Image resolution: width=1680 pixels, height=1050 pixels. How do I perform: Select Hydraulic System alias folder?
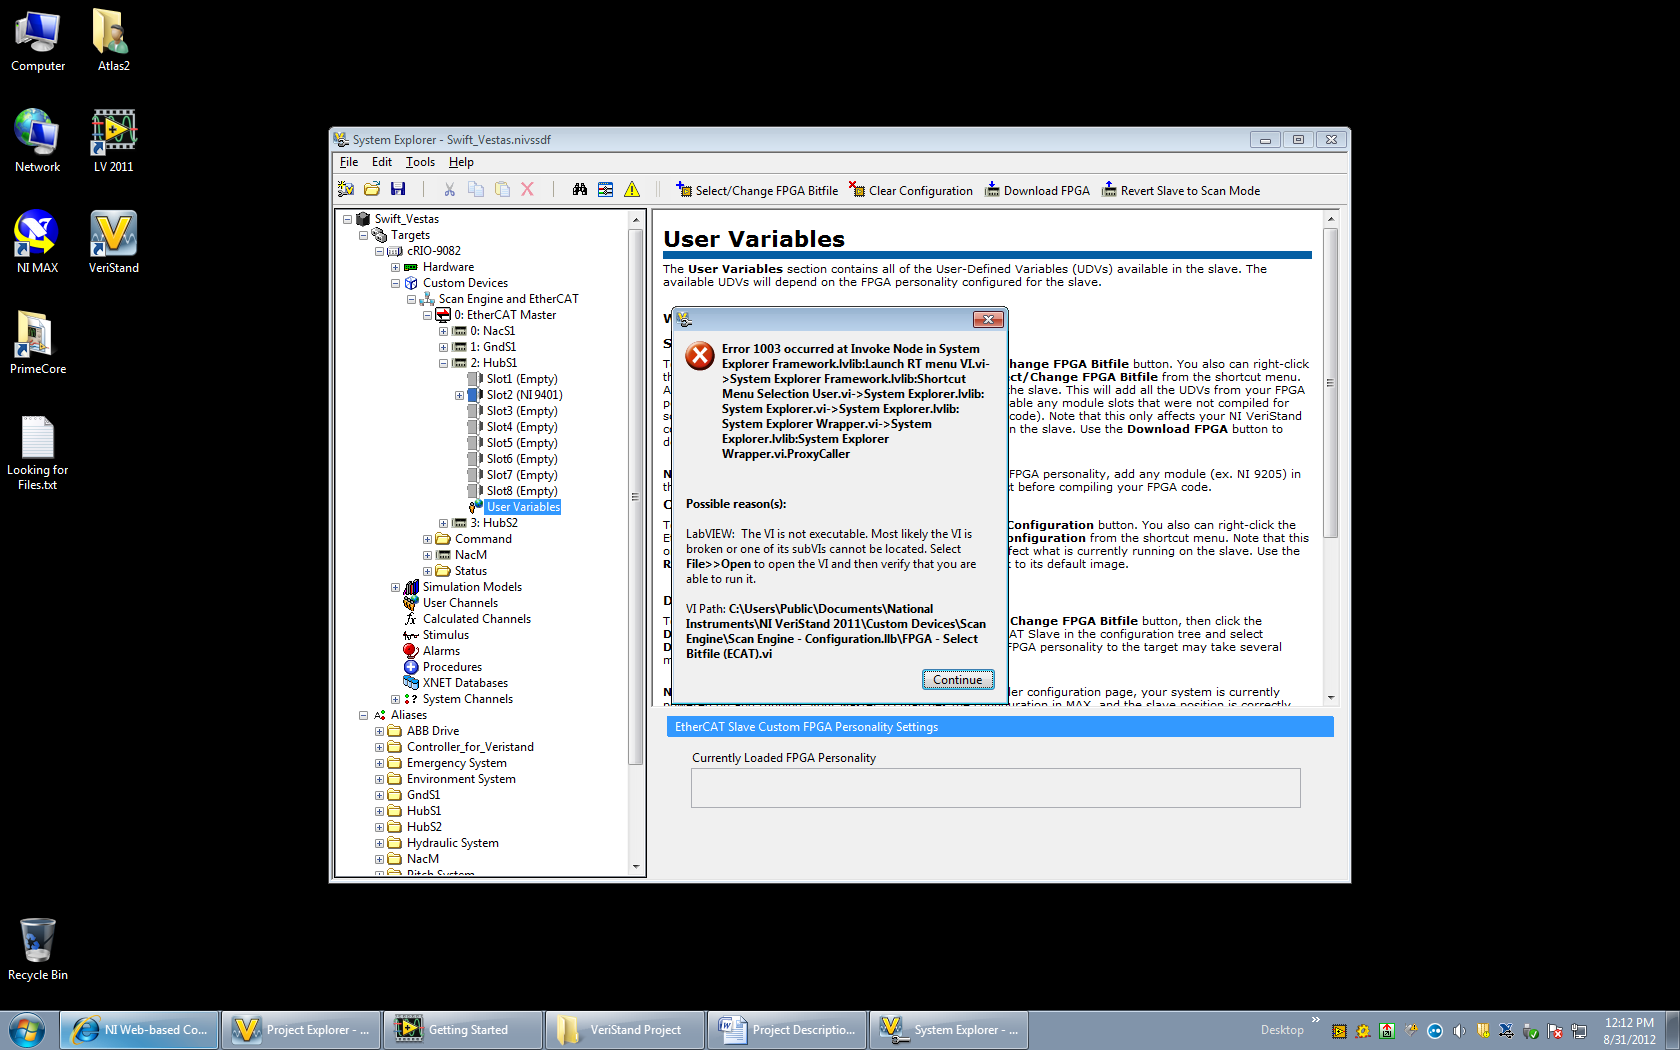pos(453,843)
